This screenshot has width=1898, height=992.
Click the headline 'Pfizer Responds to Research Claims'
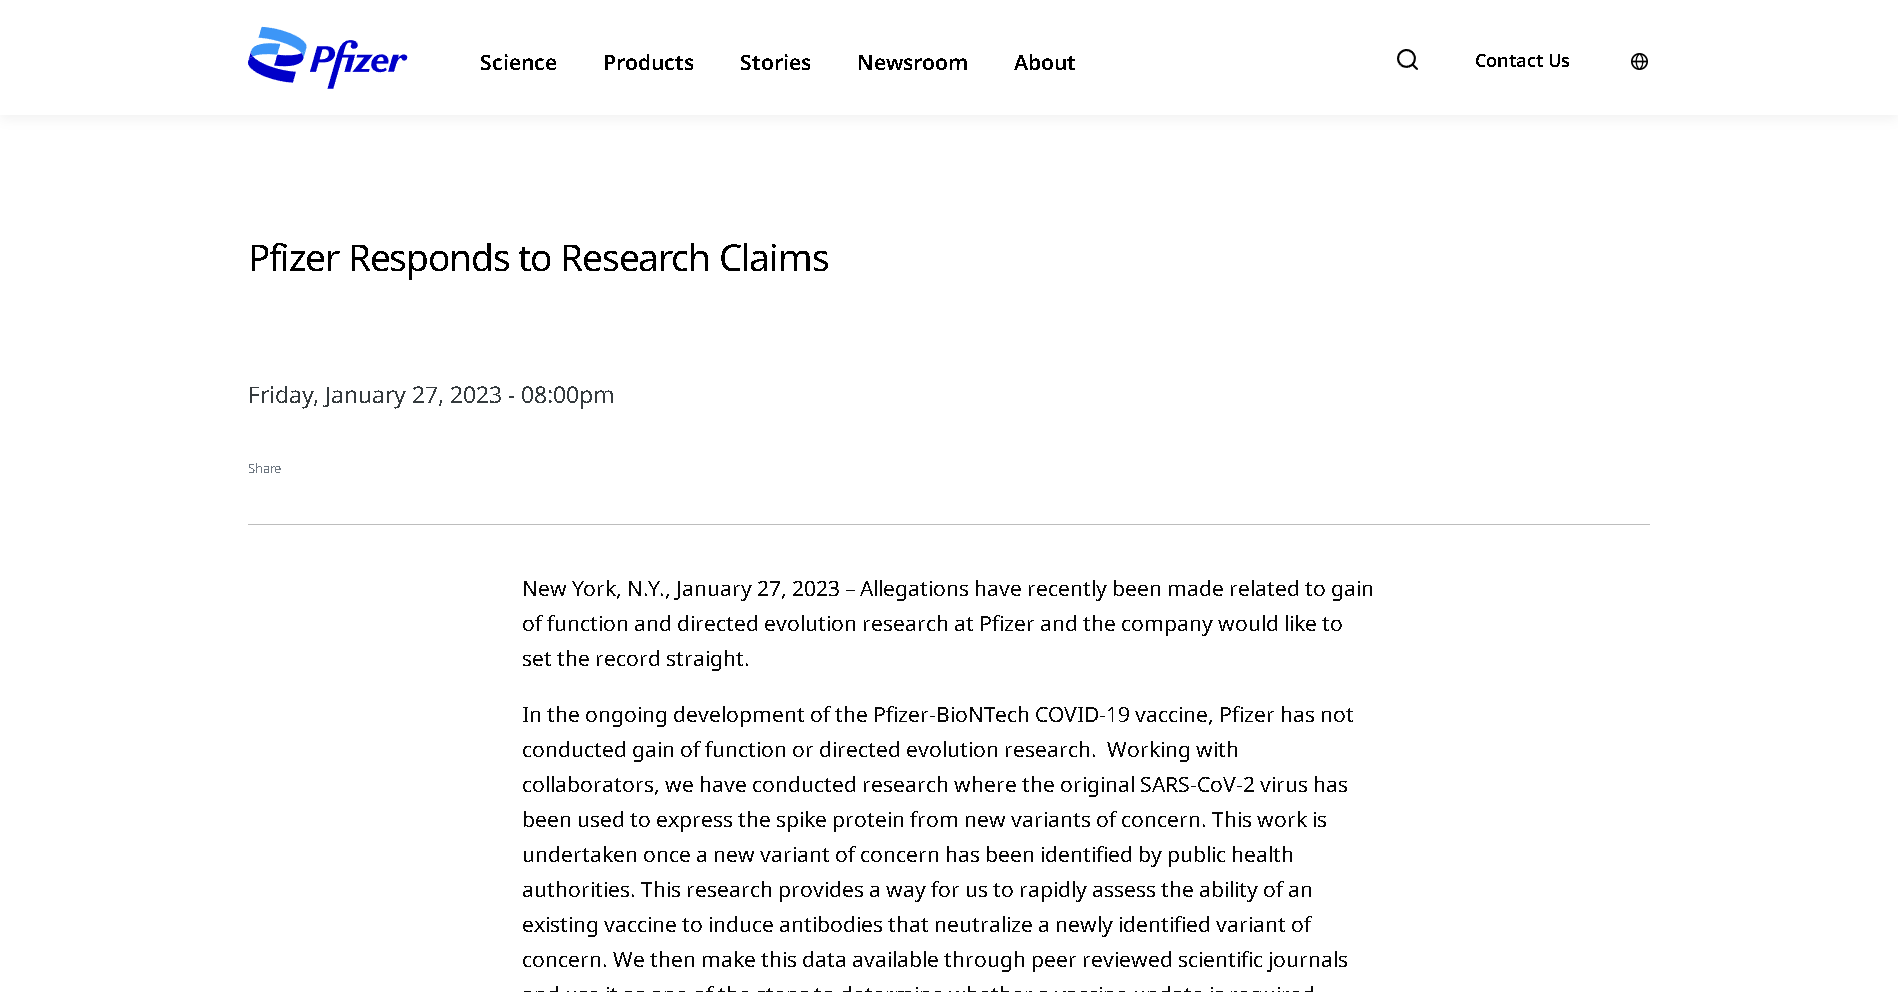pos(538,258)
